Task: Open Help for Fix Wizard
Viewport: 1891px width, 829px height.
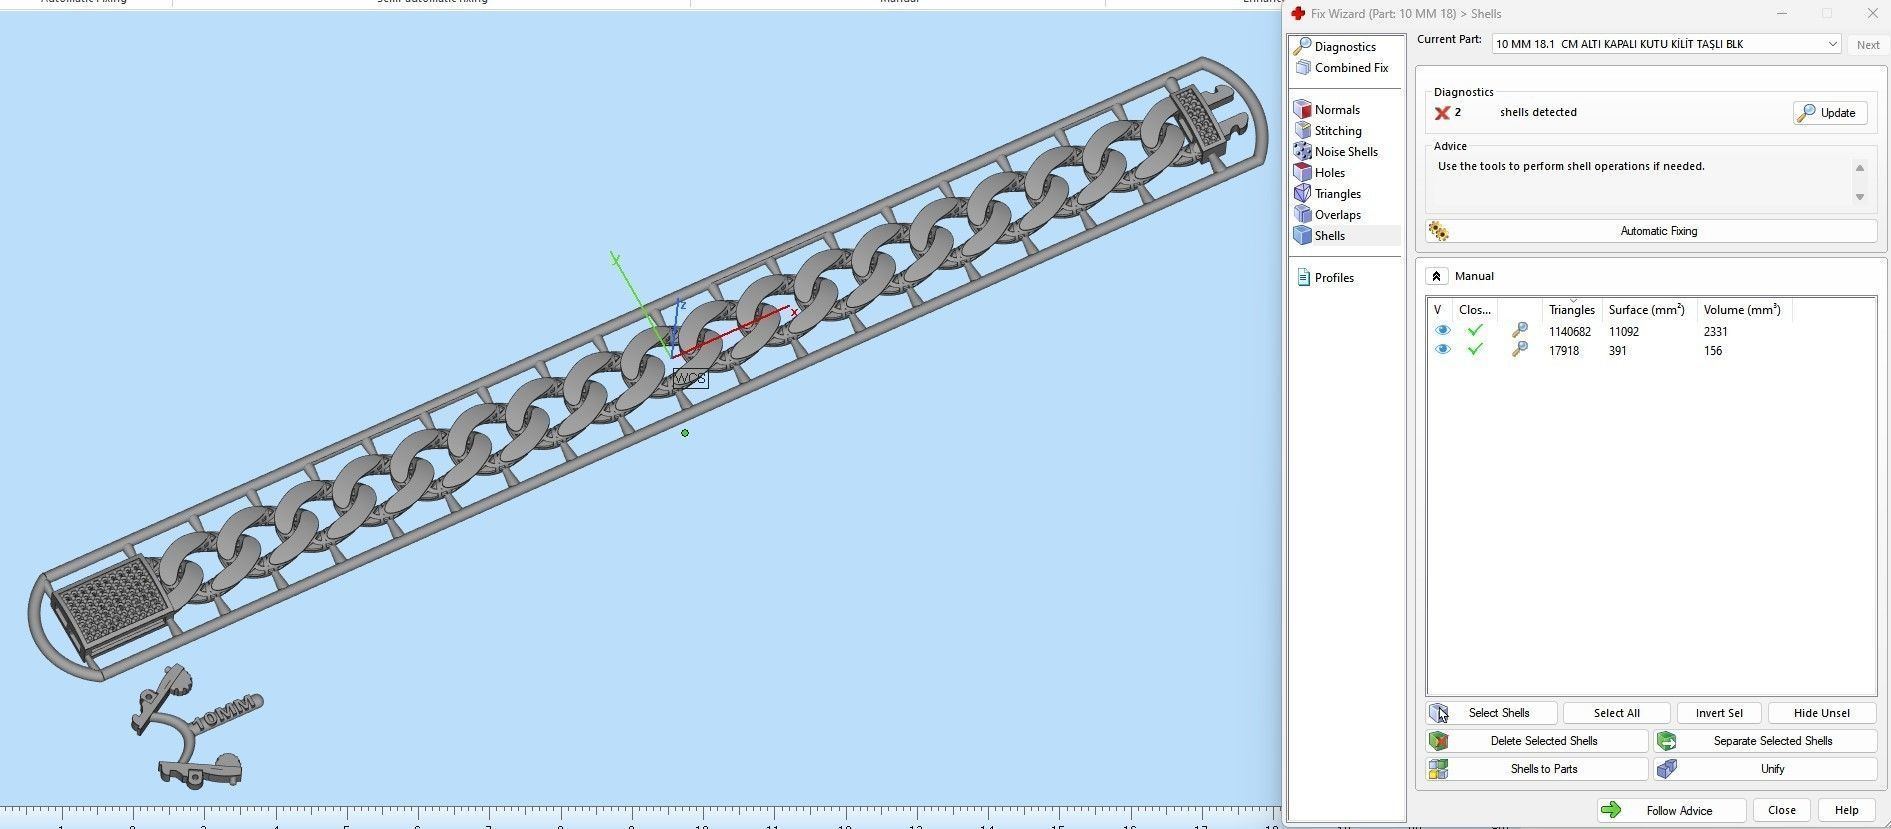Action: click(1847, 810)
